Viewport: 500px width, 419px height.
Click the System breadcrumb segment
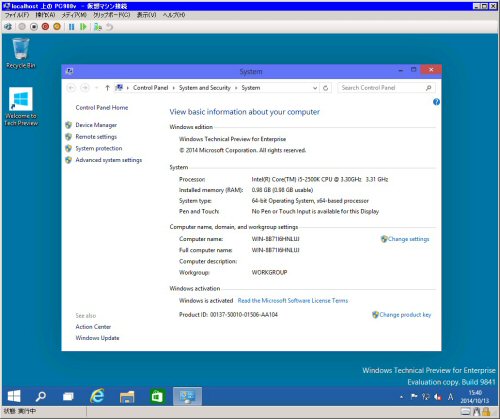click(x=251, y=88)
